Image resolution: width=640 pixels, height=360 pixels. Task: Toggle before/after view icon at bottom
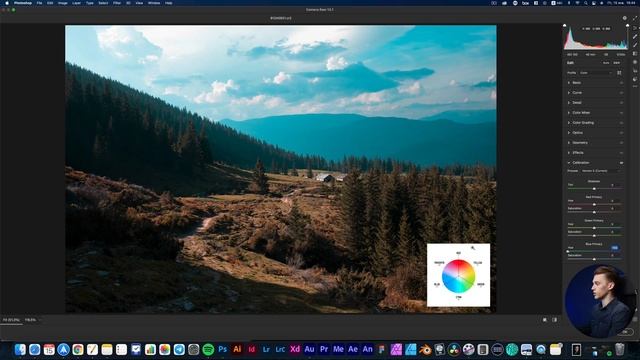click(x=554, y=320)
